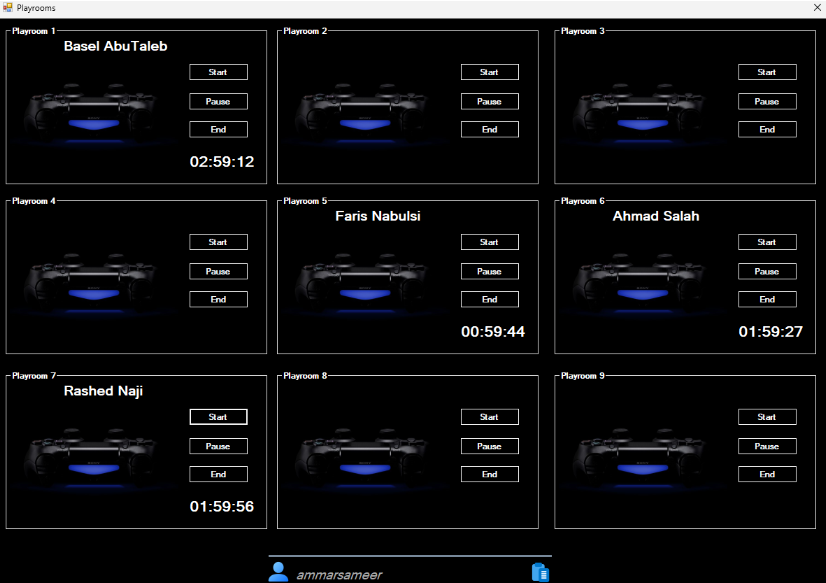End the Playroom 4 session

pyautogui.click(x=218, y=300)
